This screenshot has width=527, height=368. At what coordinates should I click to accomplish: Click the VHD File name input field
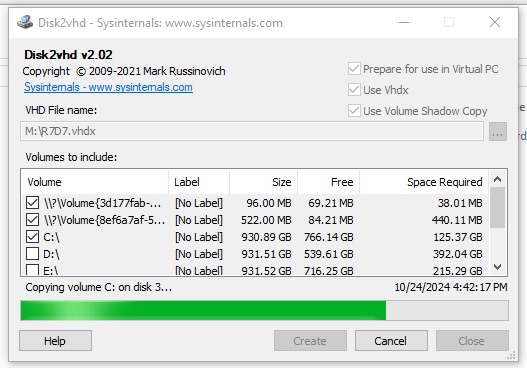click(252, 131)
